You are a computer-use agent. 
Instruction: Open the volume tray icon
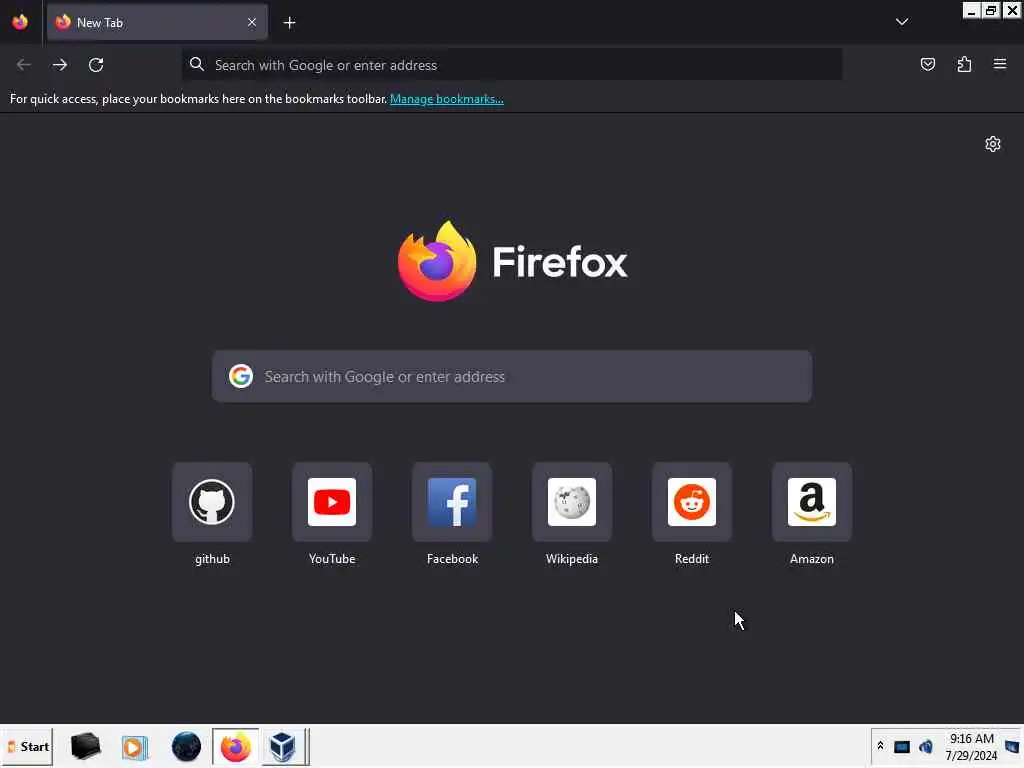click(926, 746)
